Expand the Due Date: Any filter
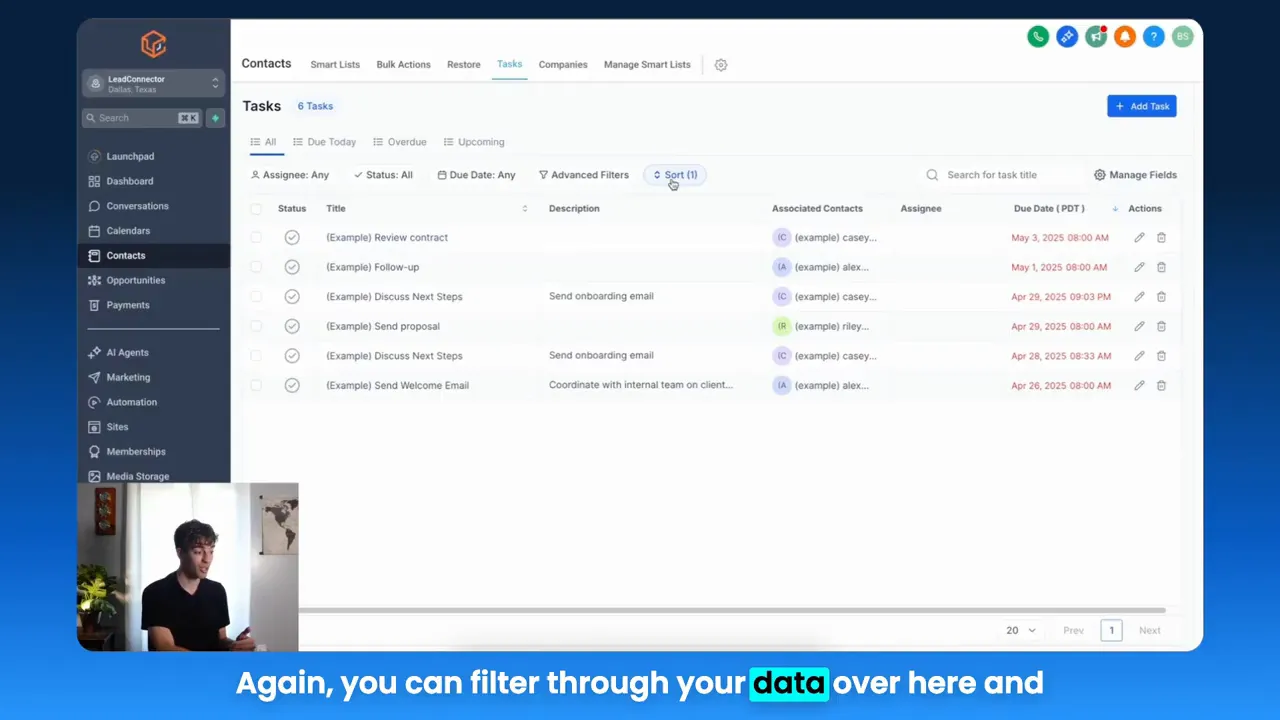 [476, 174]
